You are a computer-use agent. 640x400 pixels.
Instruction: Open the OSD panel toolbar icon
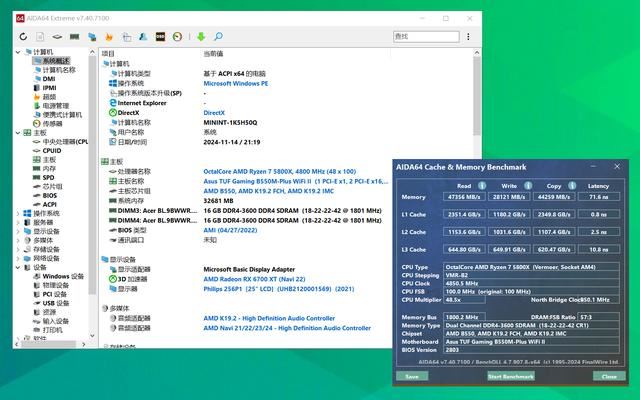160,37
